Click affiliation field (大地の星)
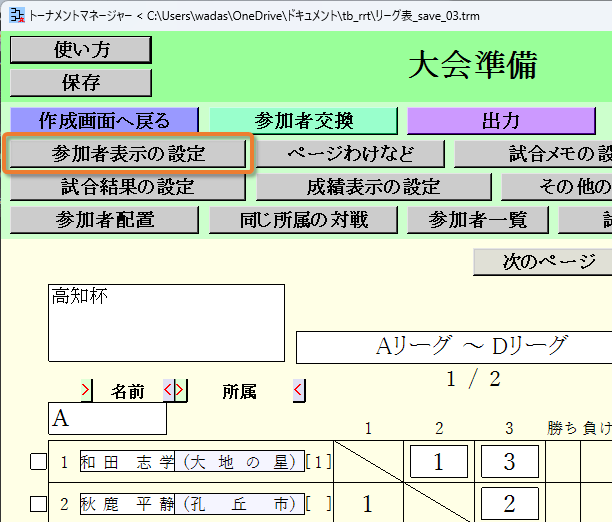The image size is (612, 522). tap(239, 461)
